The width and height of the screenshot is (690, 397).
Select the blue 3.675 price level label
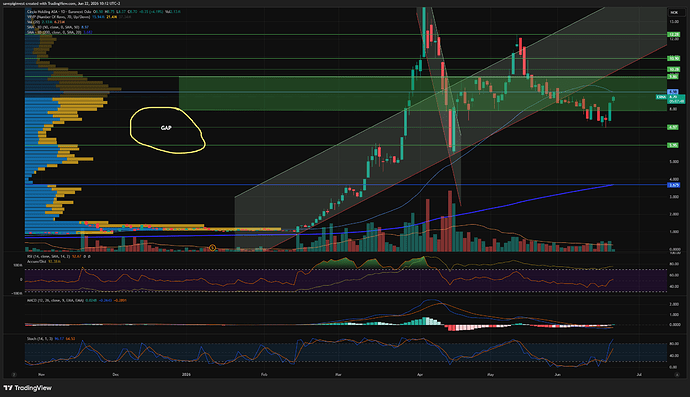674,185
